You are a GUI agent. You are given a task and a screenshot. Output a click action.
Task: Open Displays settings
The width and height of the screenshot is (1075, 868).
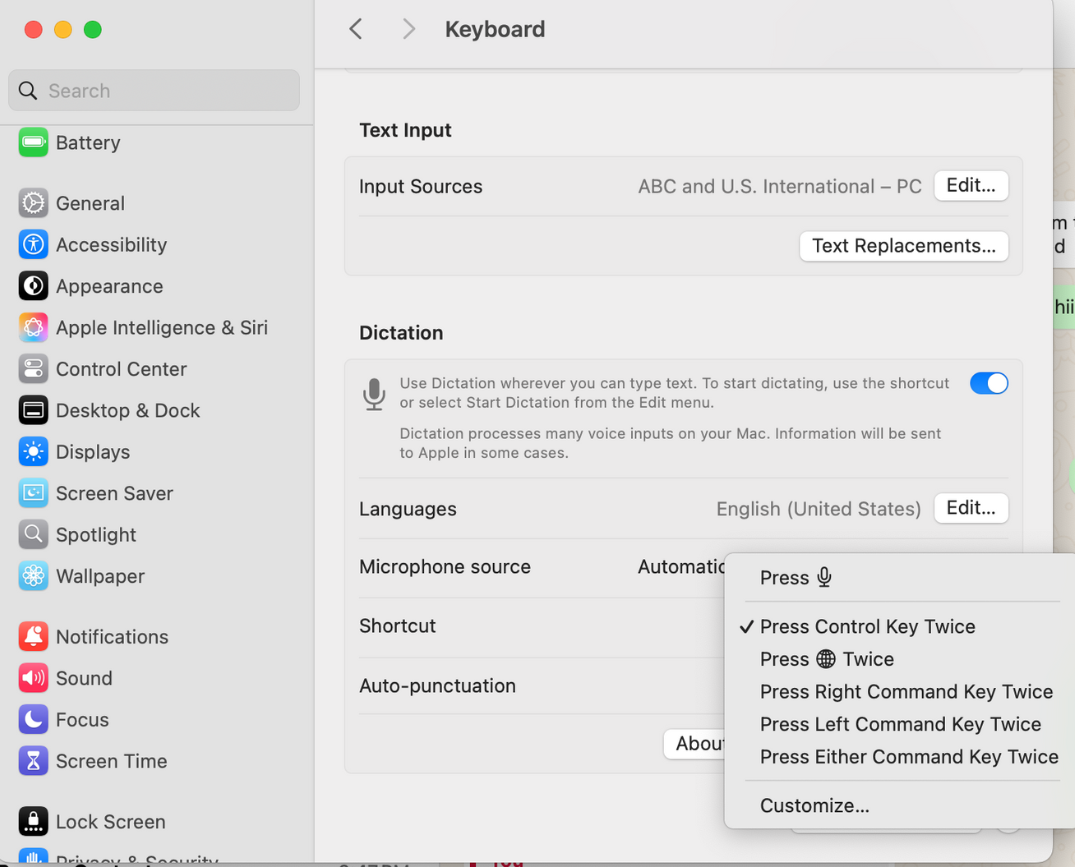[93, 452]
